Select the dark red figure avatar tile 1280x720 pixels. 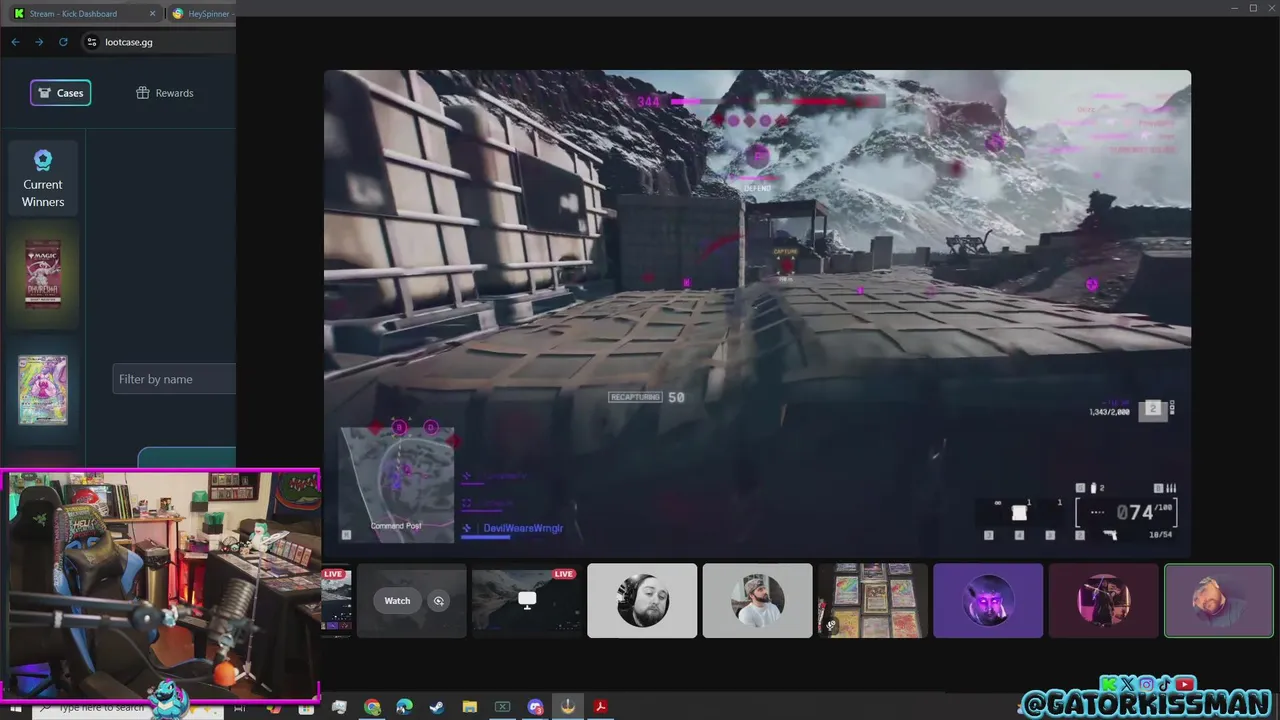1103,600
